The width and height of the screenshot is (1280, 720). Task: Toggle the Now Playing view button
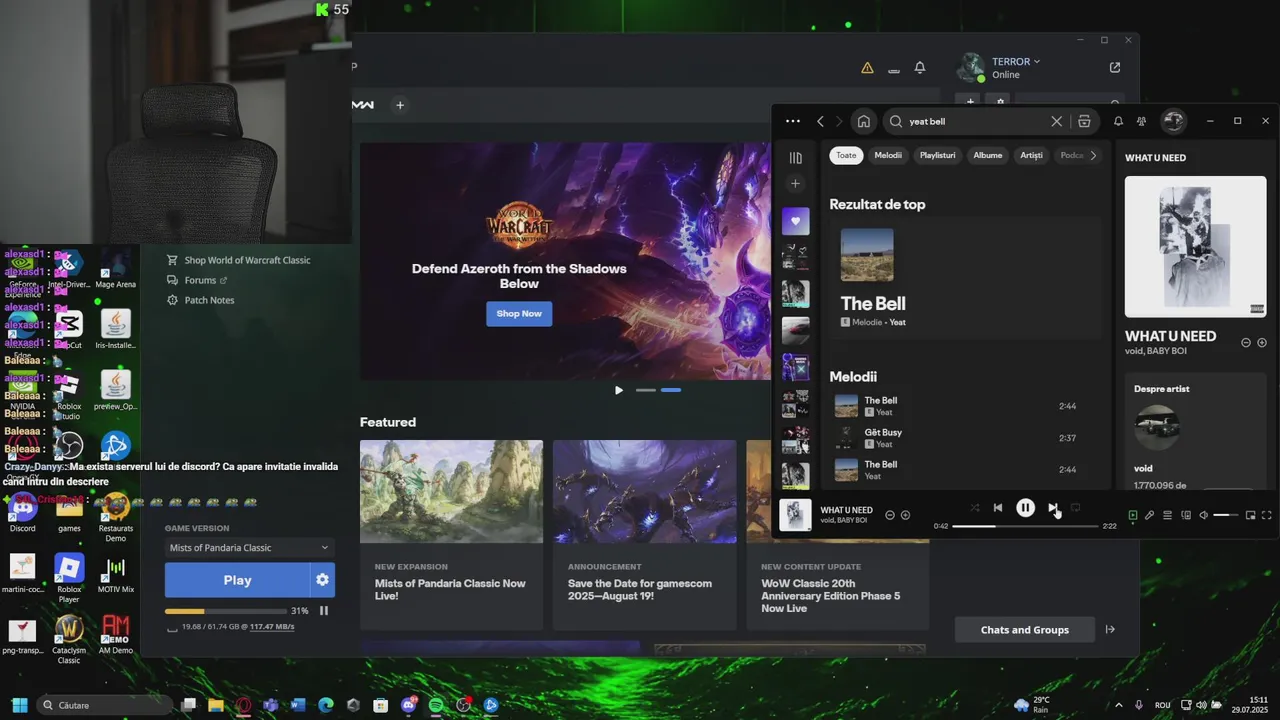pos(1133,515)
